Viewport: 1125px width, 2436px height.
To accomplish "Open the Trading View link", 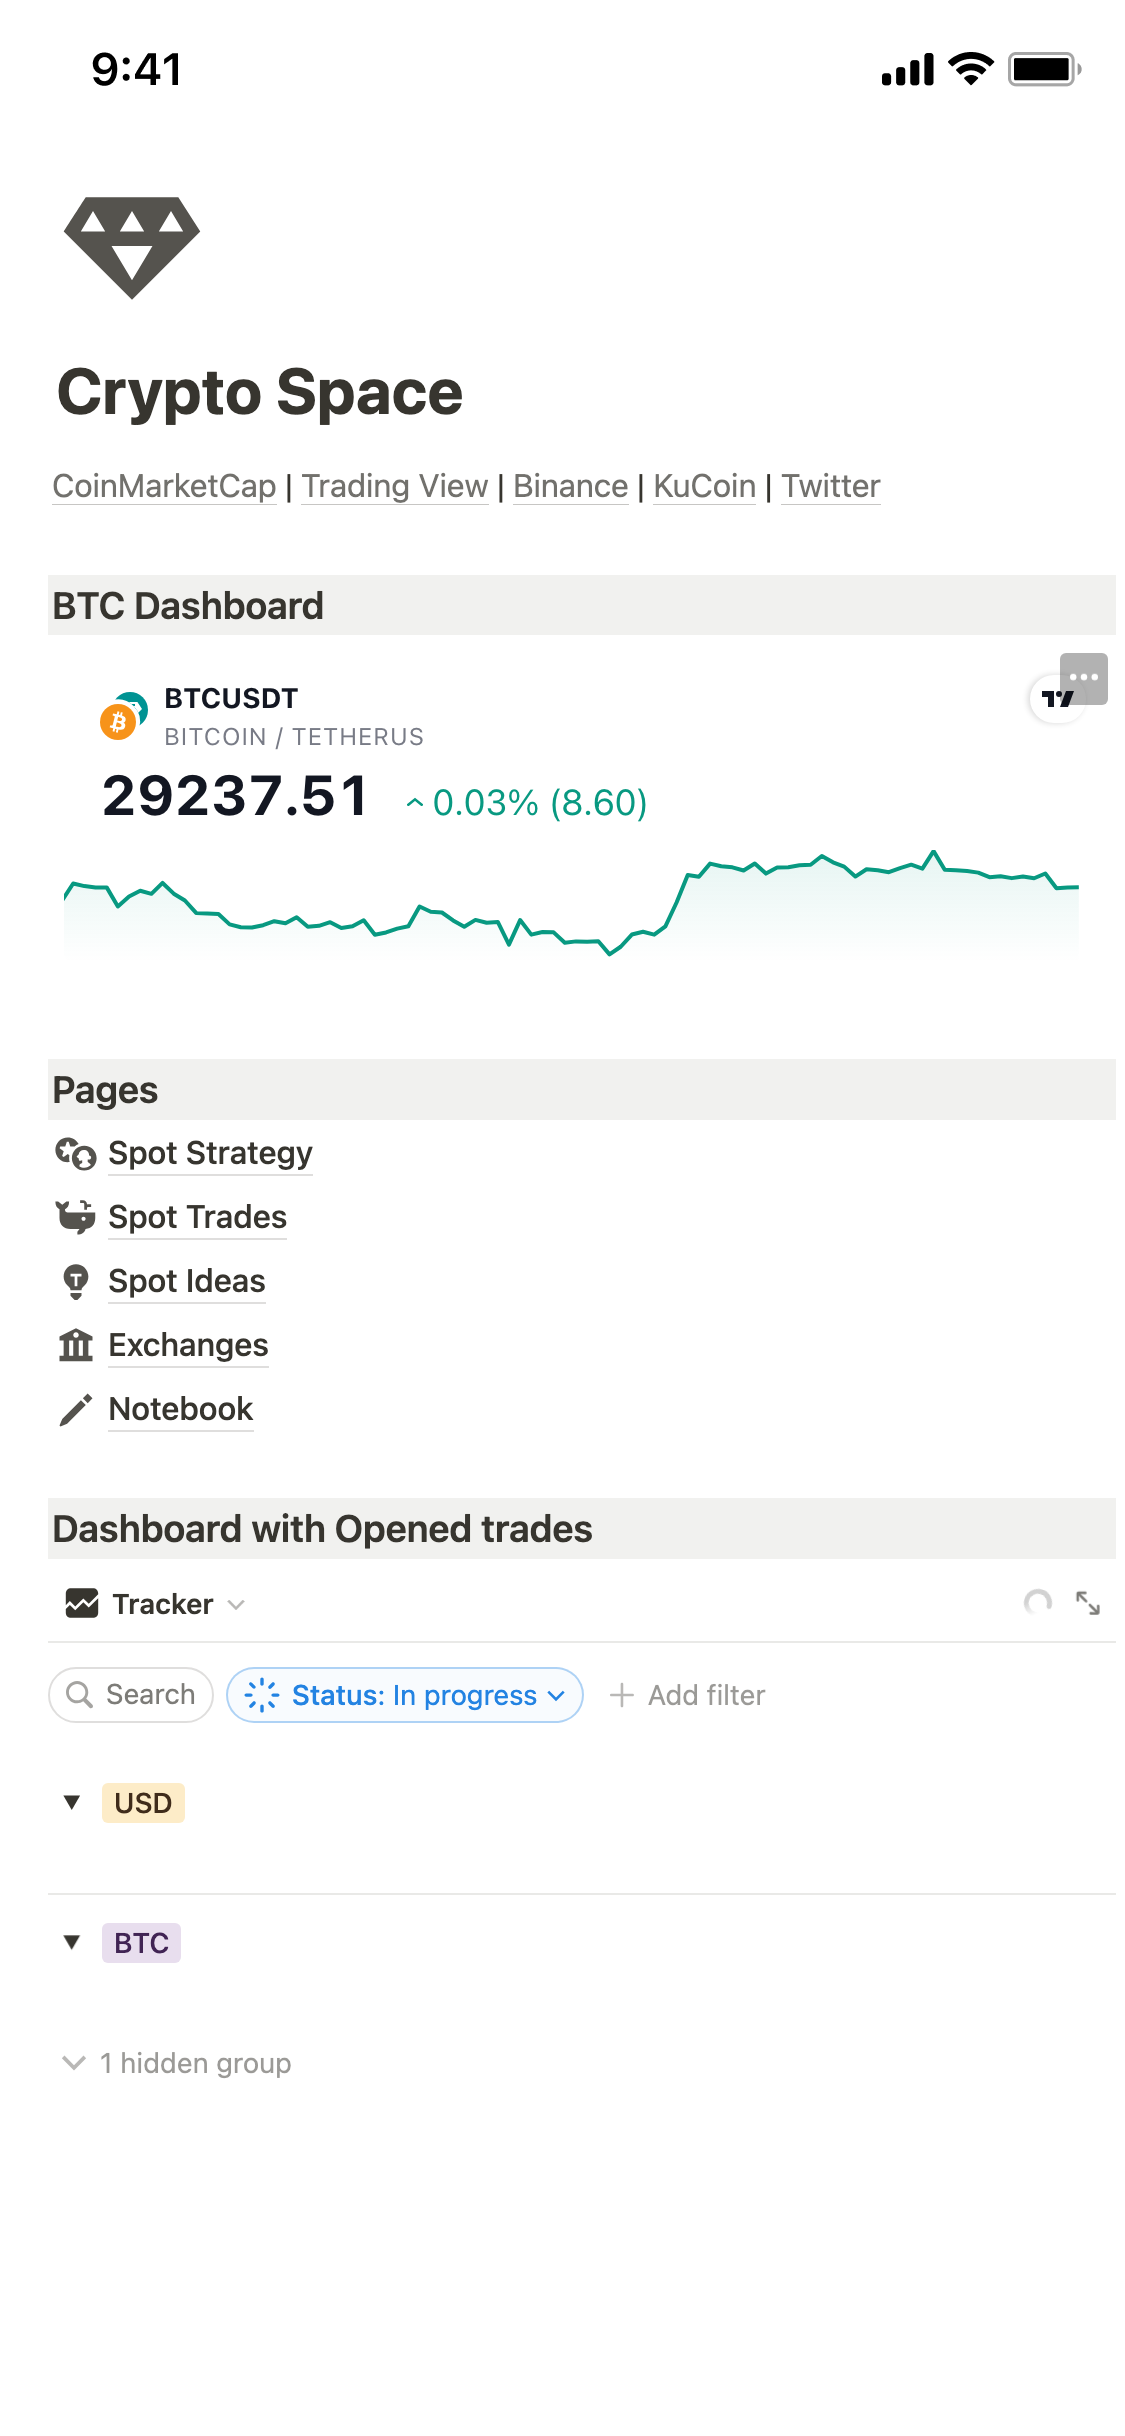I will (x=395, y=486).
